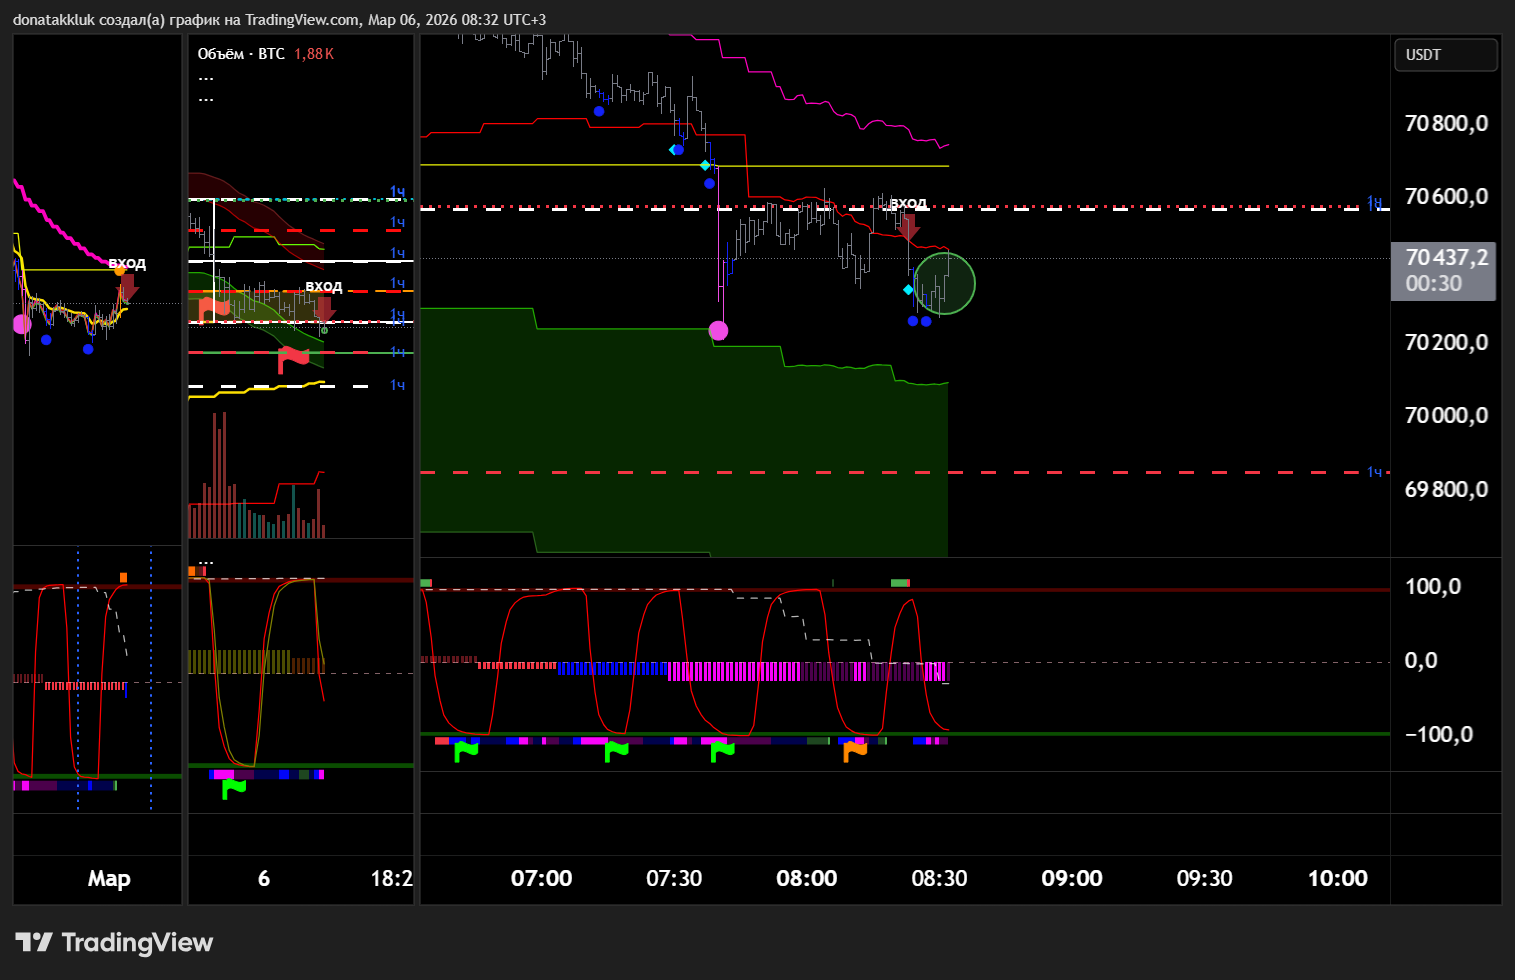Click the 'вход' label in the middle chart
The image size is (1515, 980).
click(323, 287)
